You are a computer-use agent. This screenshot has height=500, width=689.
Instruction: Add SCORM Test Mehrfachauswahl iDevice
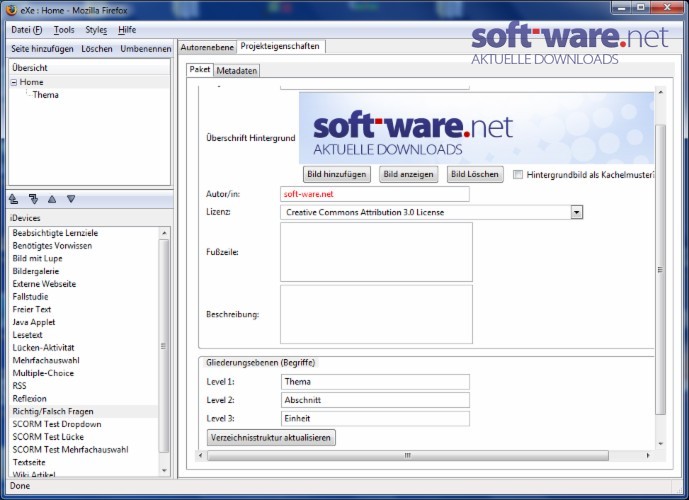pos(70,449)
